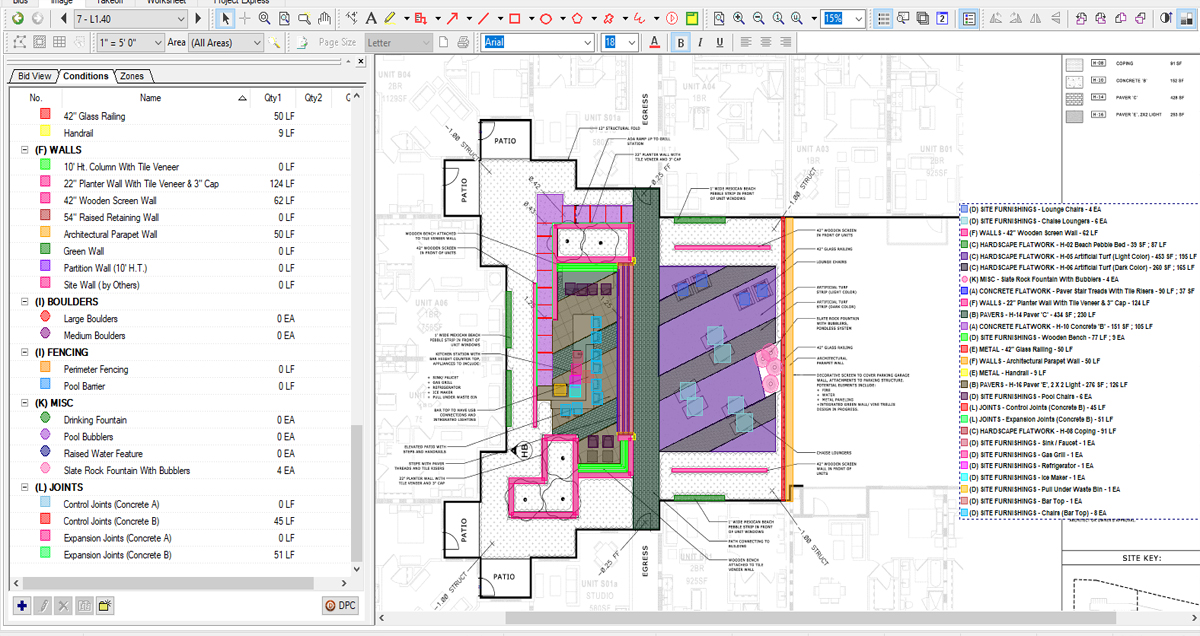Click the blue plus add condition icon
This screenshot has width=1200, height=636.
(21, 606)
